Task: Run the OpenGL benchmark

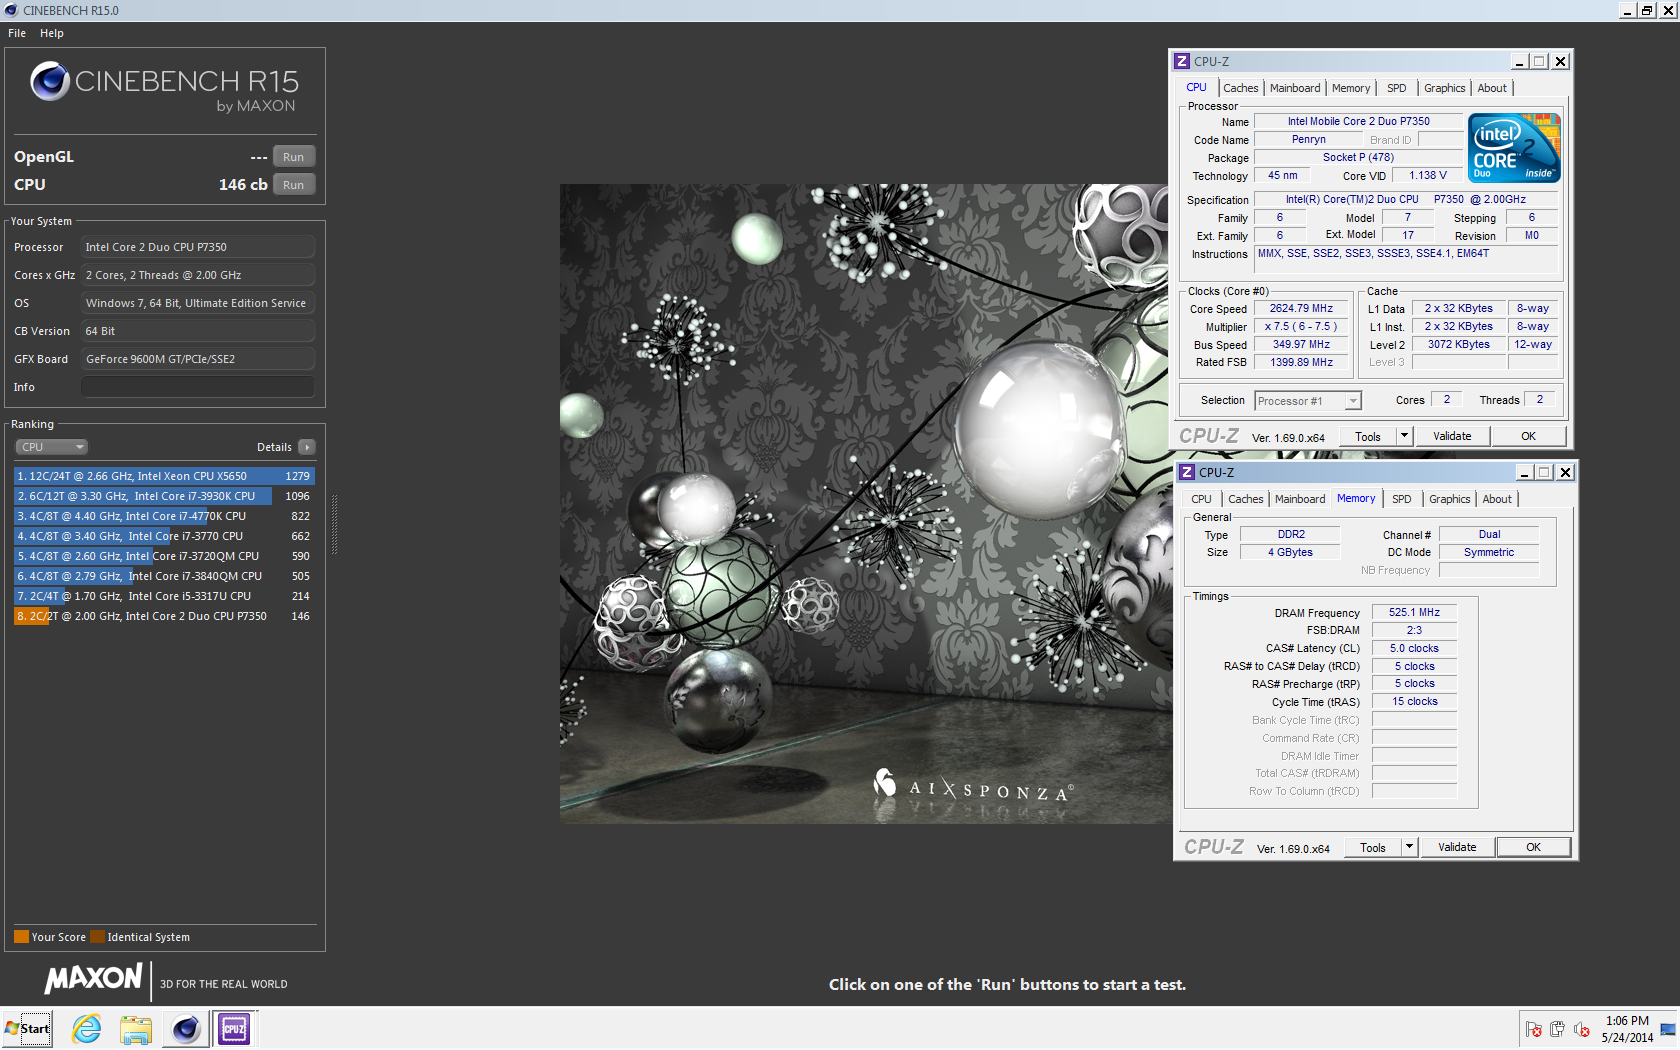Action: [x=294, y=157]
